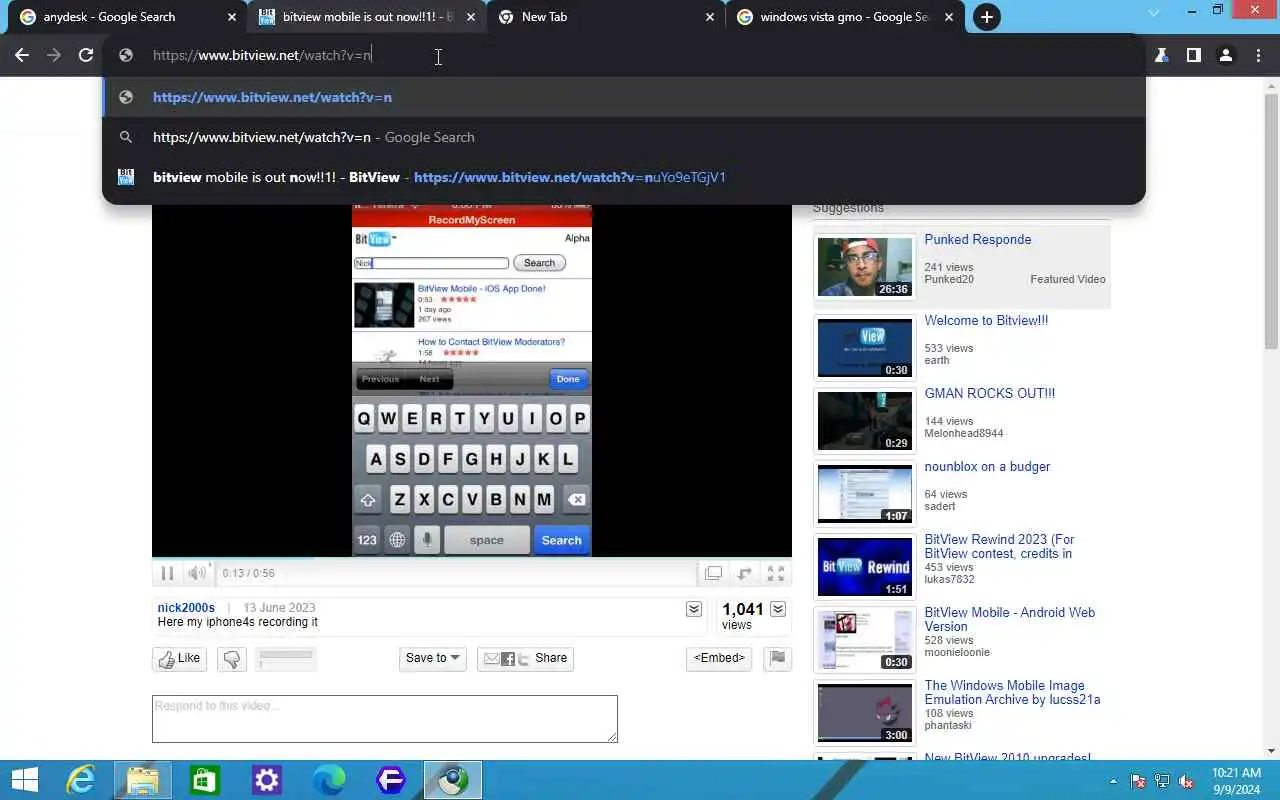Click the loop/repeat arrow player icon

coord(744,573)
